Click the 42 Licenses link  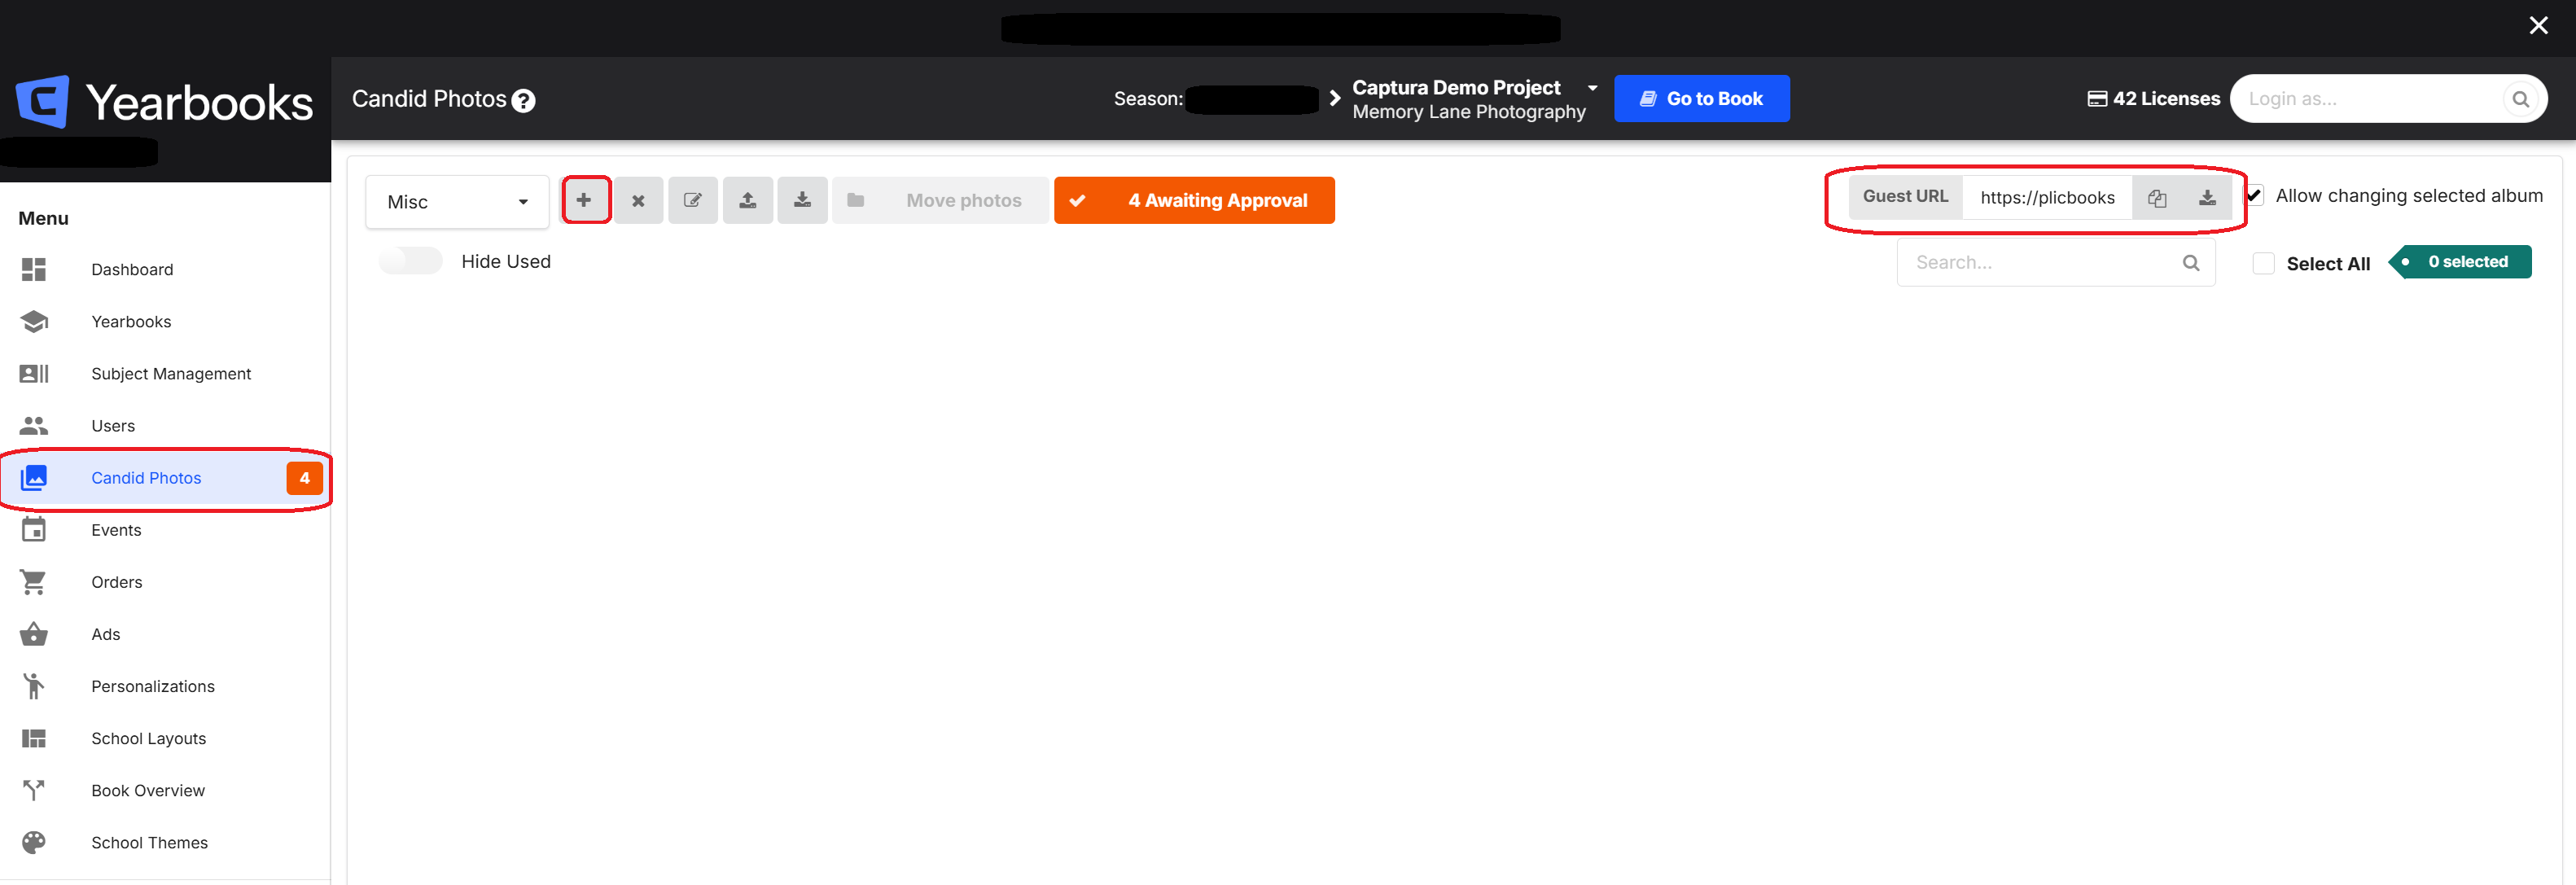pyautogui.click(x=2153, y=98)
